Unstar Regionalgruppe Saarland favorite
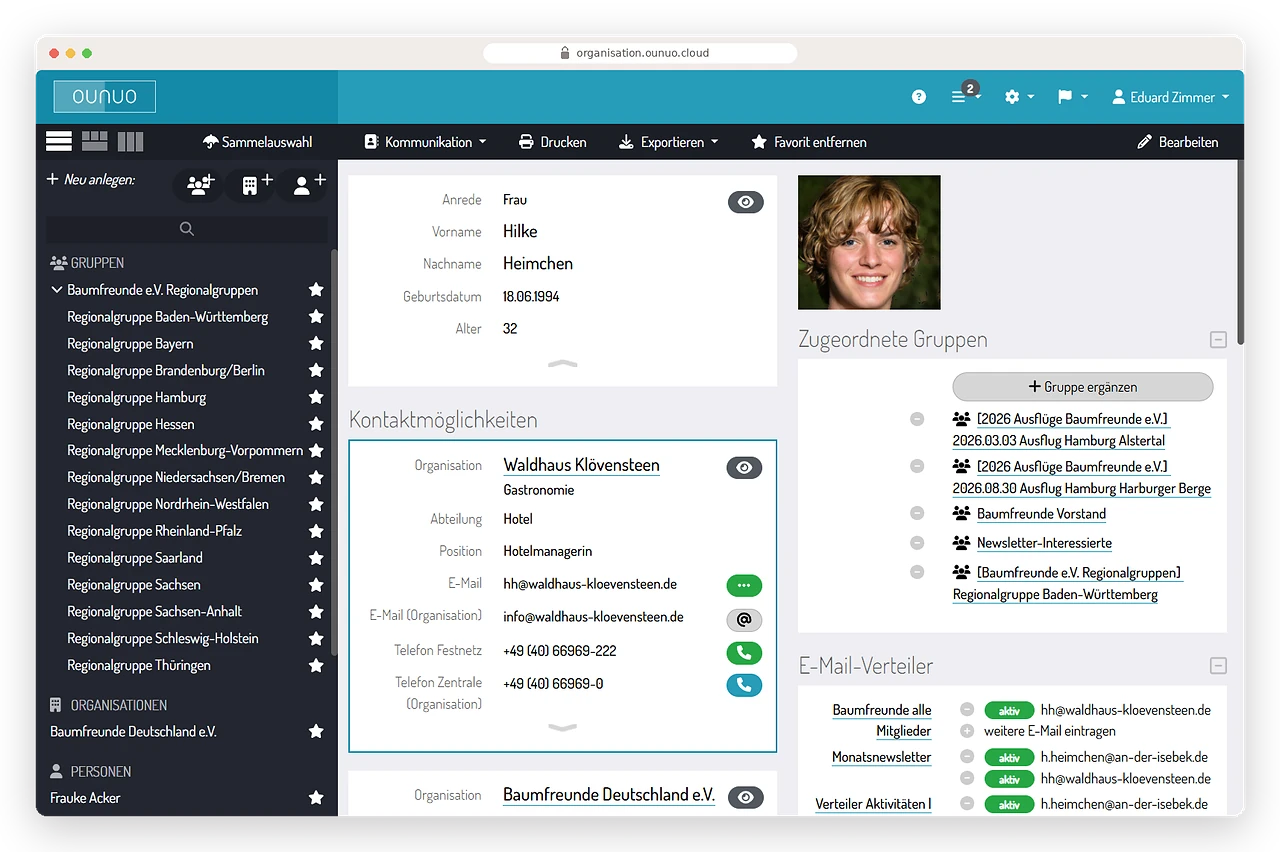The width and height of the screenshot is (1280, 852). tap(316, 558)
